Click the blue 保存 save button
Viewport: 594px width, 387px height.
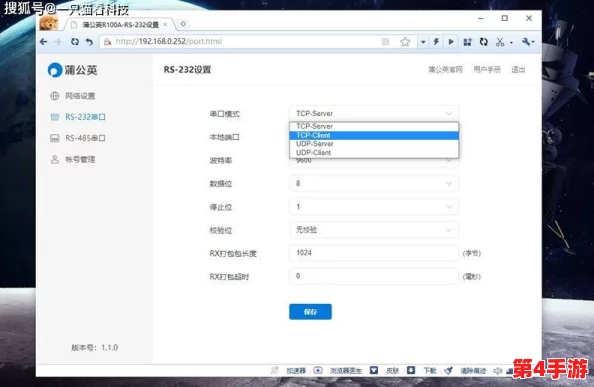click(310, 312)
